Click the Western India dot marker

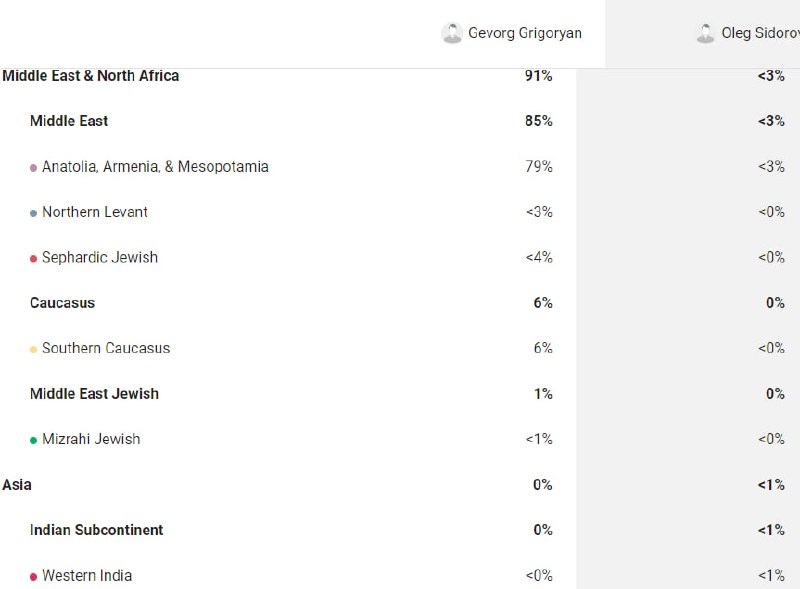pyautogui.click(x=33, y=577)
